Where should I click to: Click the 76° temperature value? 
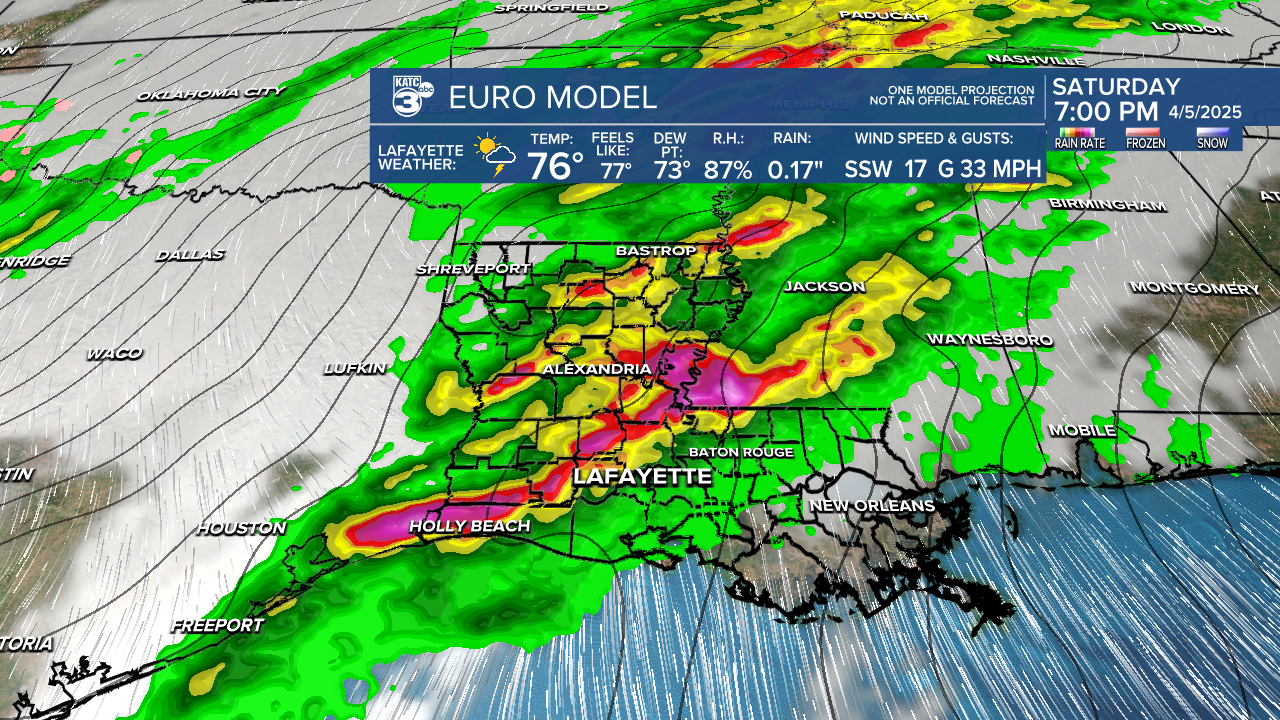555,166
